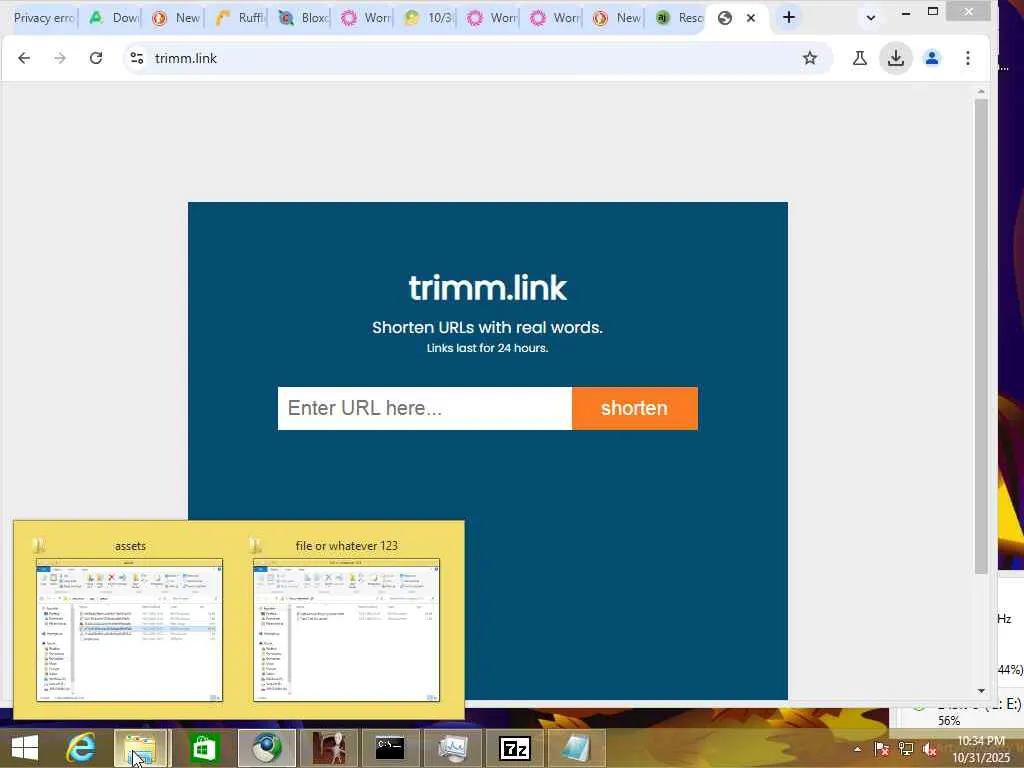Open the performance monitor taskbar icon
The width and height of the screenshot is (1024, 768).
click(453, 748)
